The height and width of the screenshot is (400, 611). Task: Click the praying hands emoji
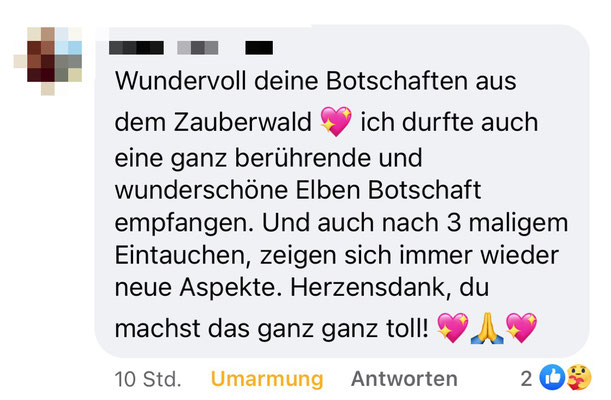(487, 328)
